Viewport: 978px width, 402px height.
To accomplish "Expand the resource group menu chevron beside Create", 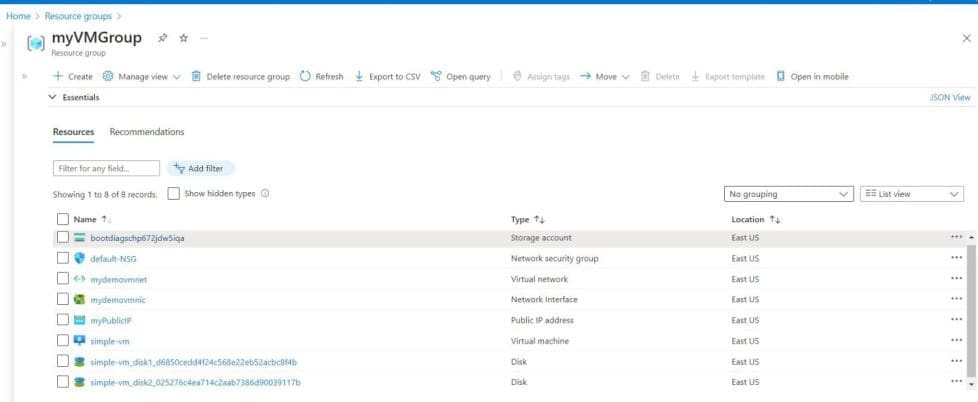I will (25, 77).
